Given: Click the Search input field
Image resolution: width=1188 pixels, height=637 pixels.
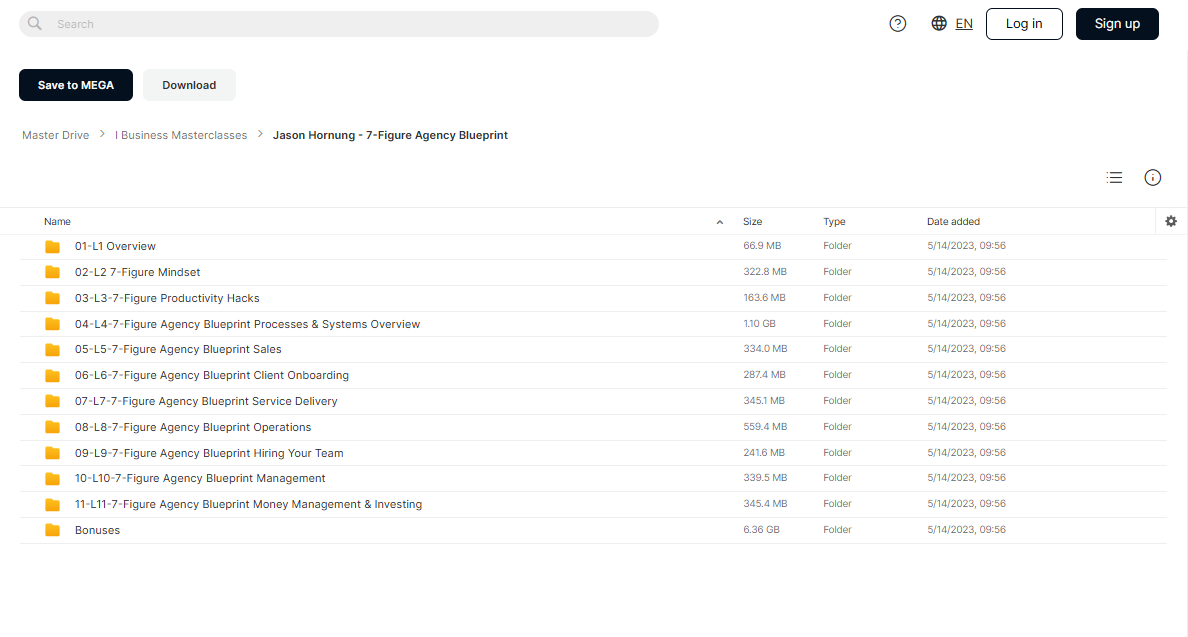Looking at the screenshot, I should tap(339, 23).
